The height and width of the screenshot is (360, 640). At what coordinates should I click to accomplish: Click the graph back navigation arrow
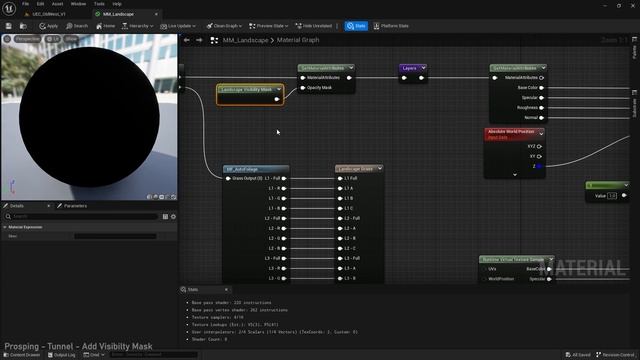pyautogui.click(x=187, y=40)
